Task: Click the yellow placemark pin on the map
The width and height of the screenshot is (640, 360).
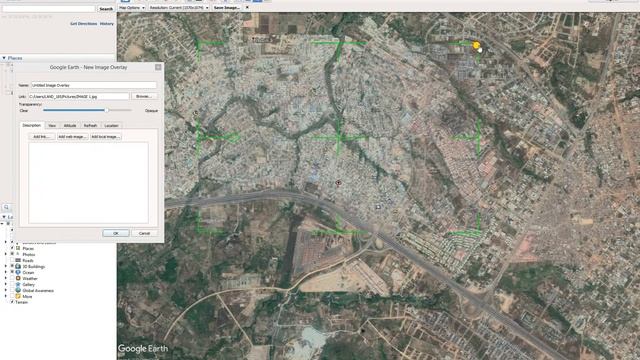Action: pos(476,45)
